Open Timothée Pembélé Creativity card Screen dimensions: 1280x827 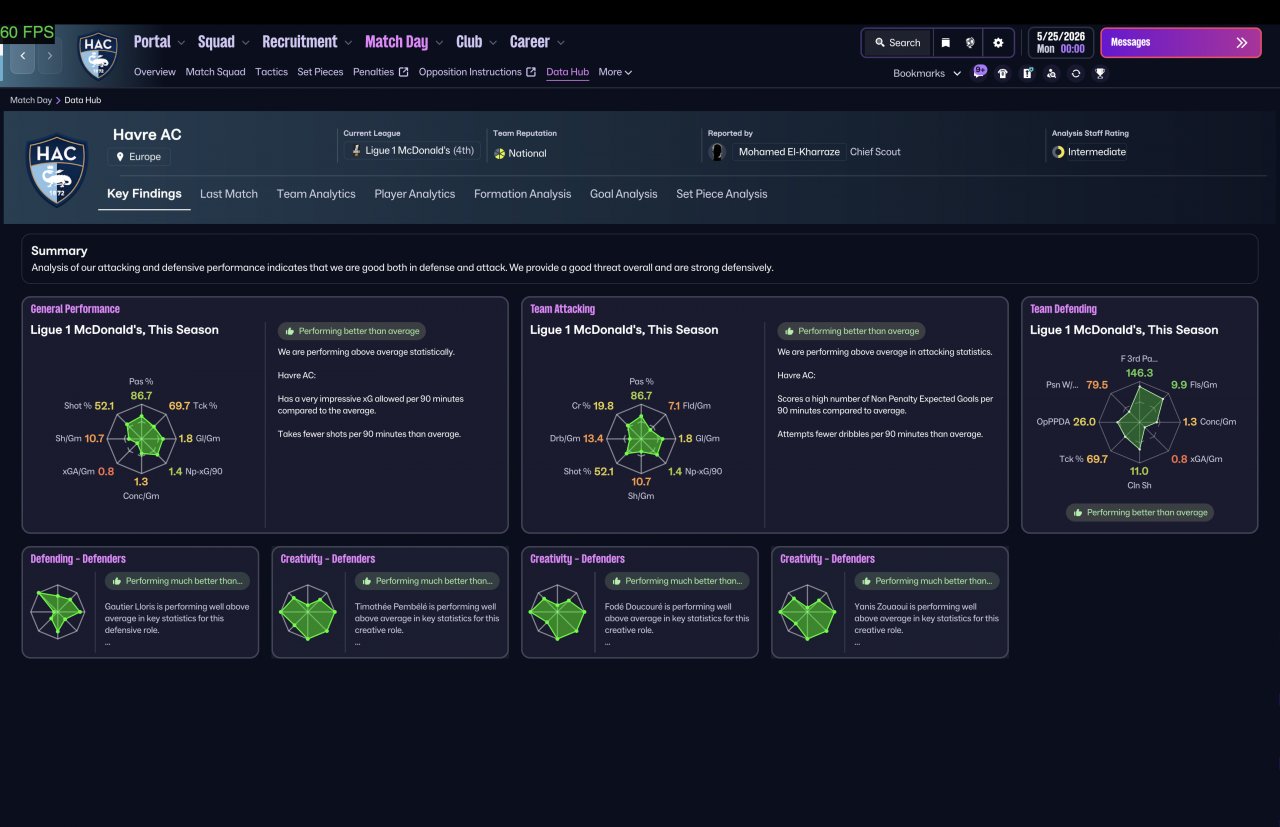tap(390, 602)
